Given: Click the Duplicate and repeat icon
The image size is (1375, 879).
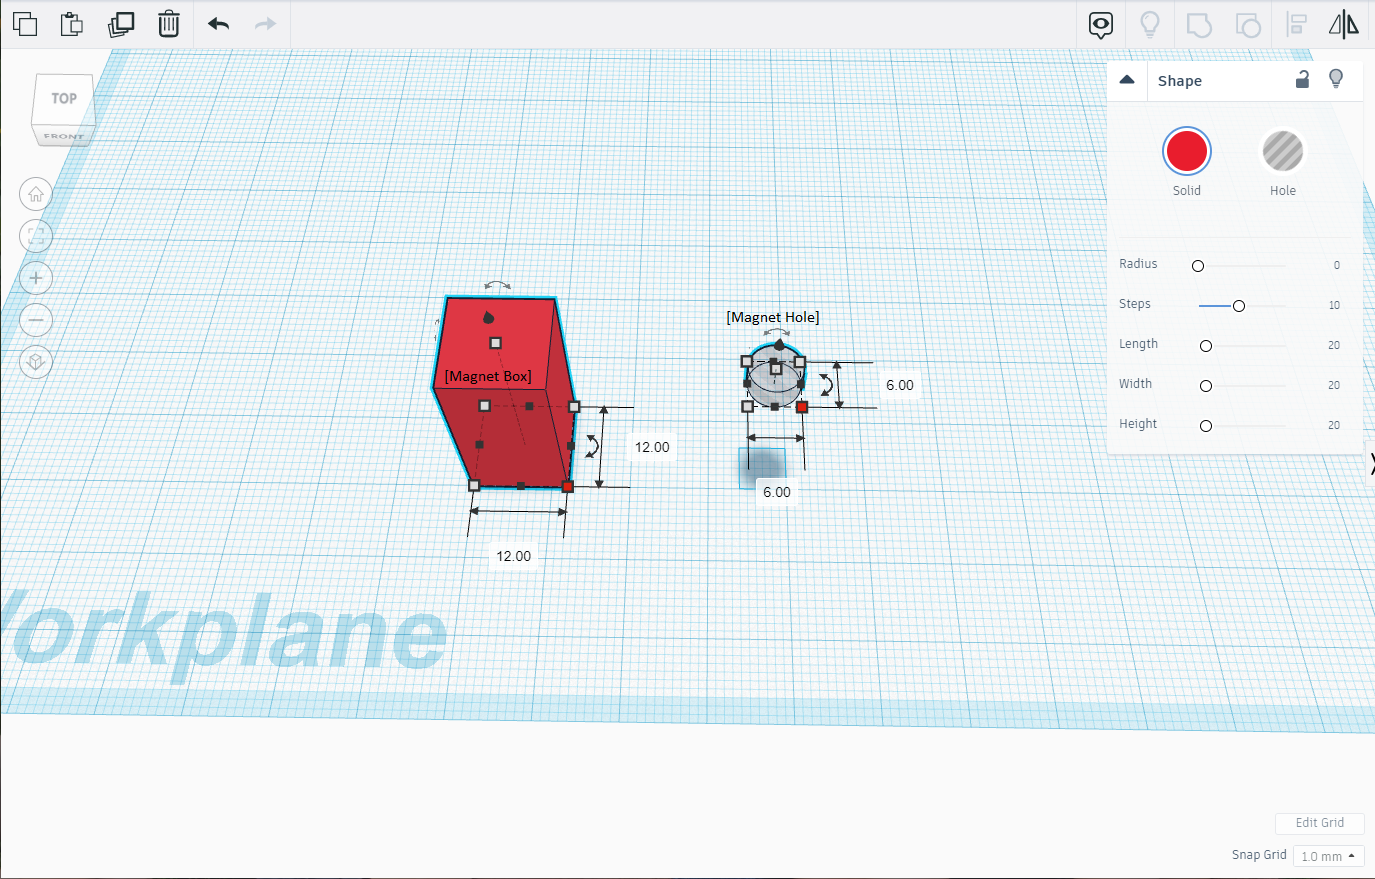Looking at the screenshot, I should (121, 24).
